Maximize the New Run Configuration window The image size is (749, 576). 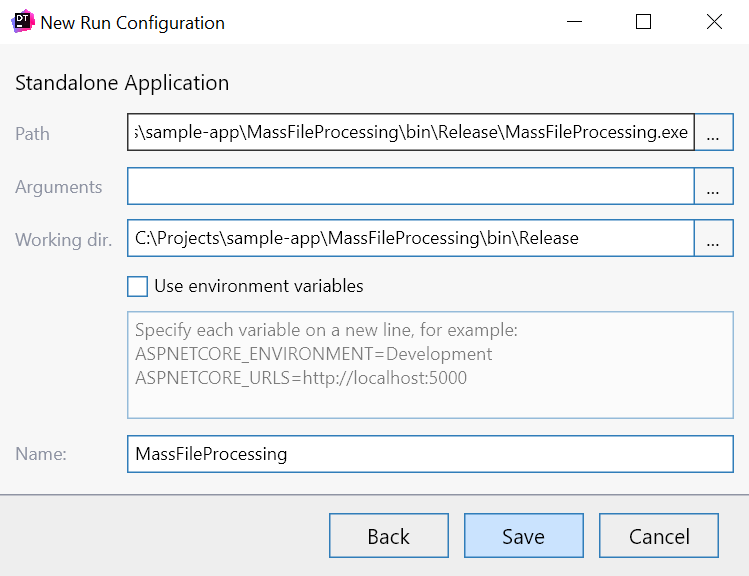click(x=644, y=22)
